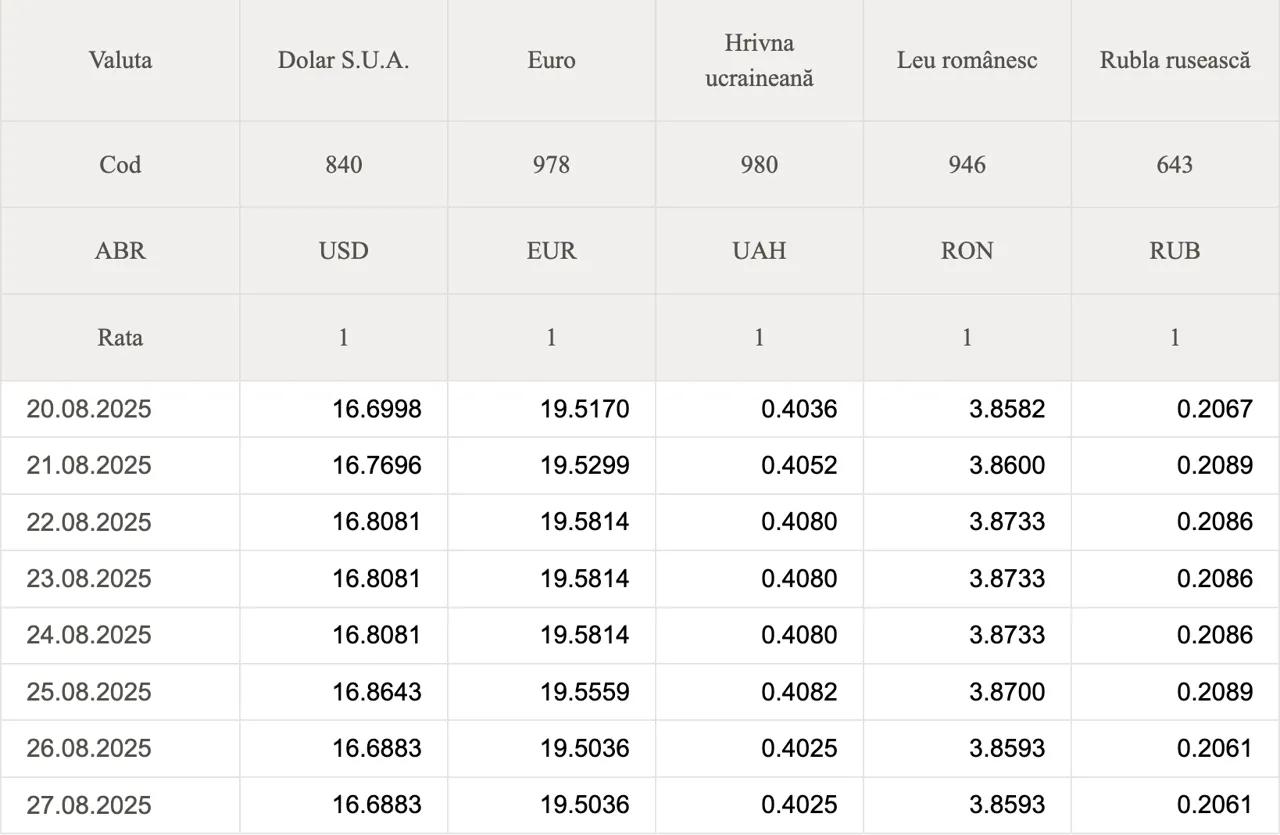Select the Valuta header cell
Viewport: 1280px width, 835px height.
click(x=120, y=60)
